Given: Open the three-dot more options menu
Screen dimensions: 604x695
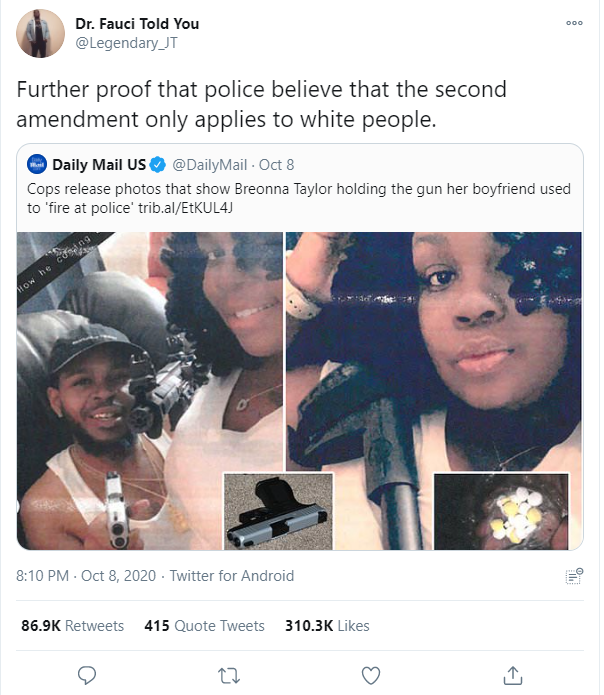Looking at the screenshot, I should pos(574,23).
